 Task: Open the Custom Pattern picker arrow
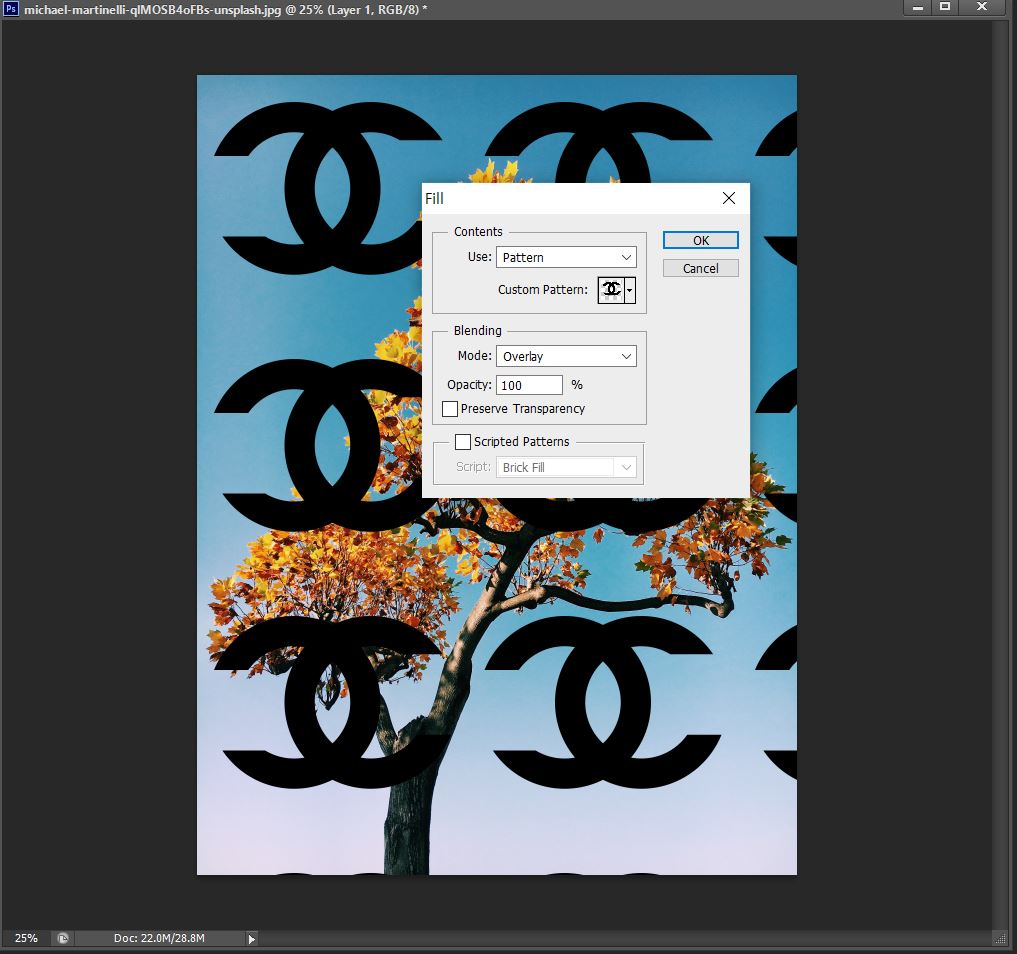pos(630,290)
